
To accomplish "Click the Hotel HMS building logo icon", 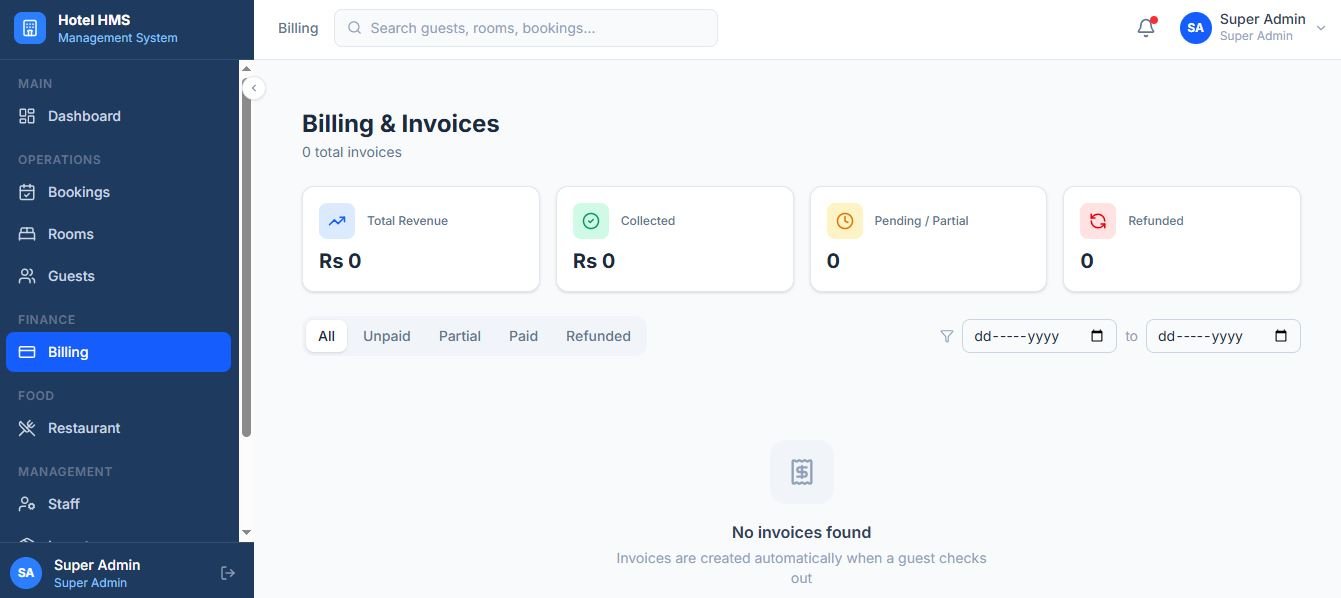I will pos(30,28).
